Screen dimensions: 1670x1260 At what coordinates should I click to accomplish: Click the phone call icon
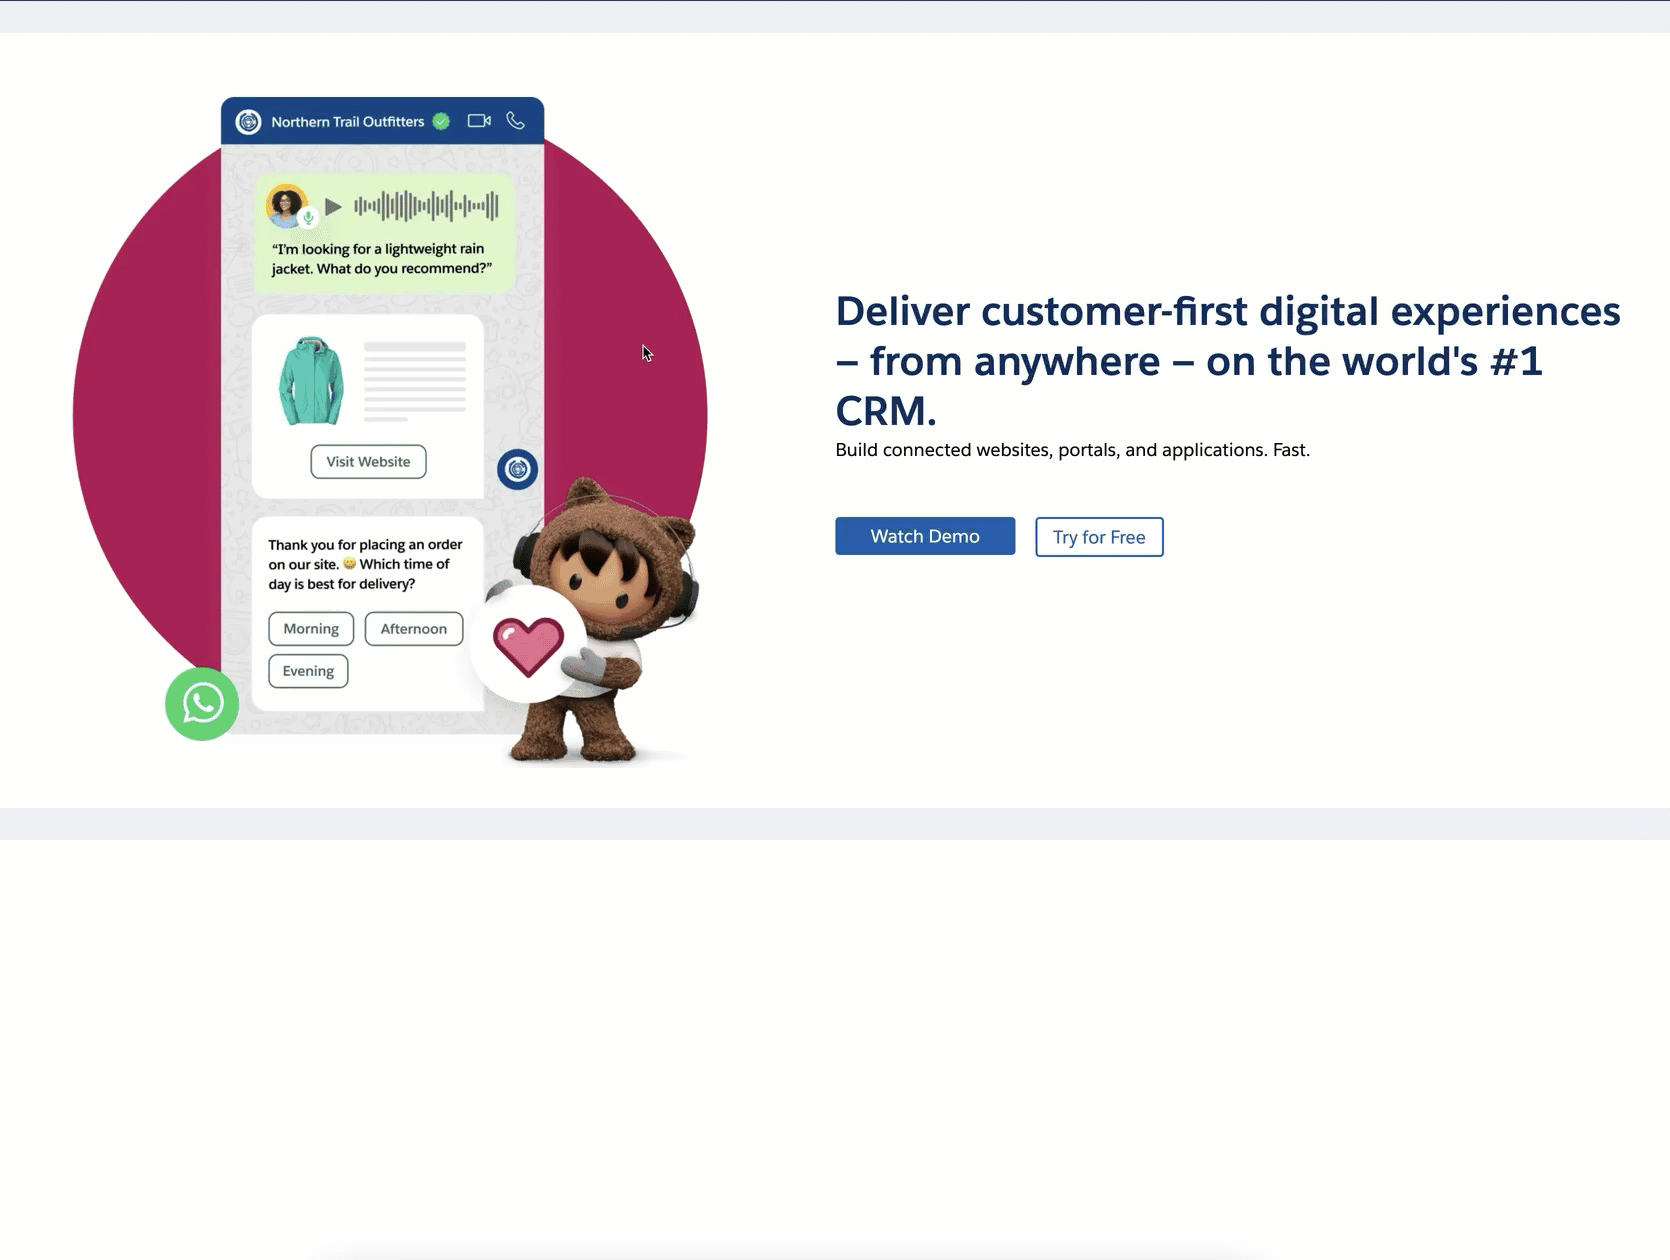[515, 121]
